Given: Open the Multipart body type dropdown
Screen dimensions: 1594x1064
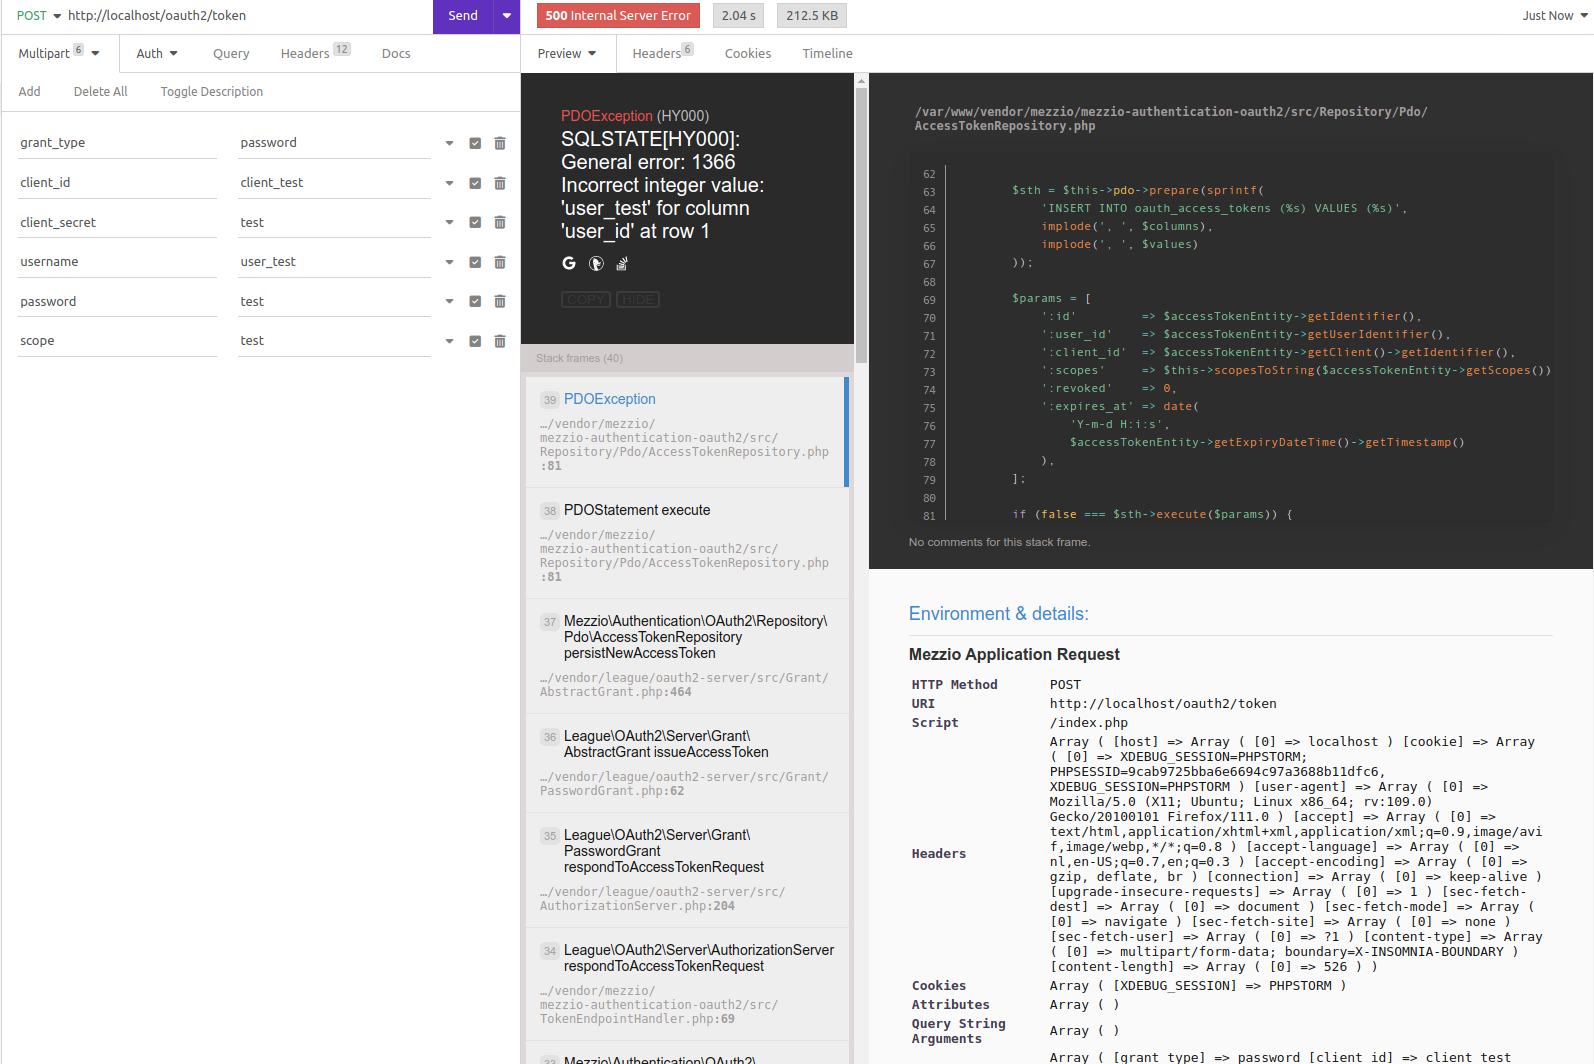Looking at the screenshot, I should click(59, 53).
